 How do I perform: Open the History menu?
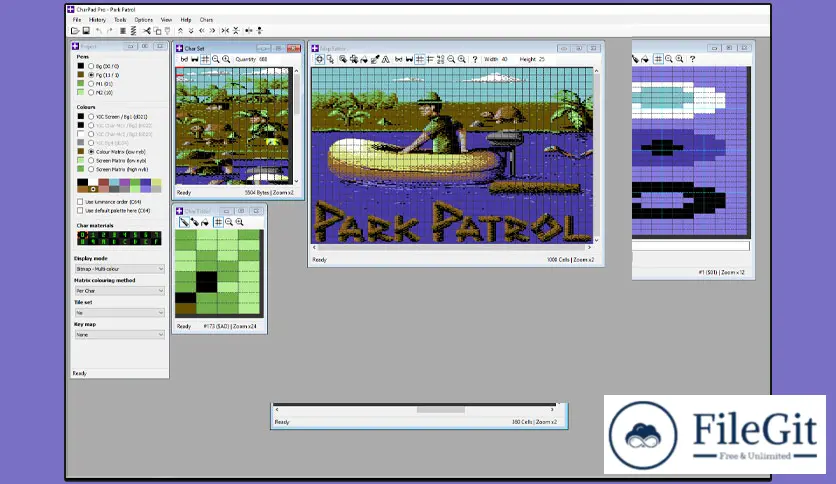pyautogui.click(x=97, y=20)
